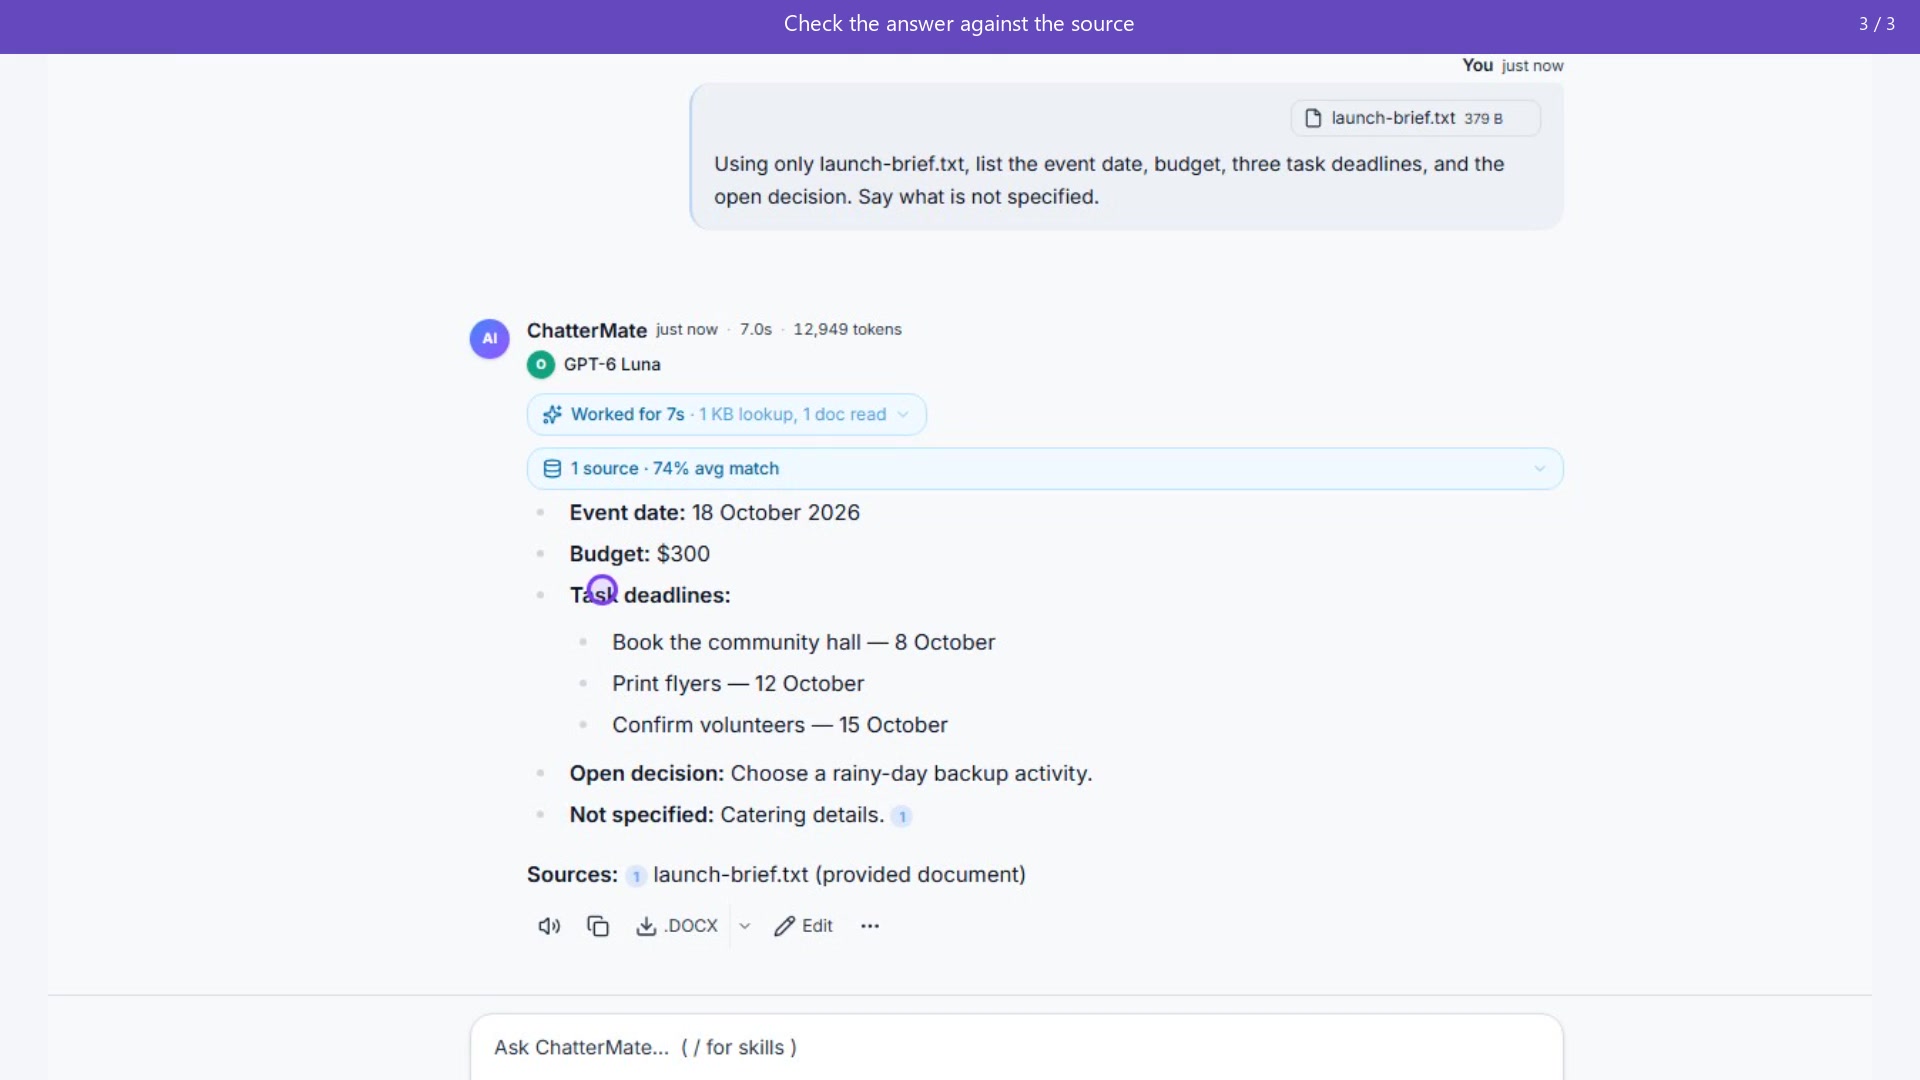Click the 'Budget: $300' line
This screenshot has height=1080, width=1920.
tap(639, 553)
